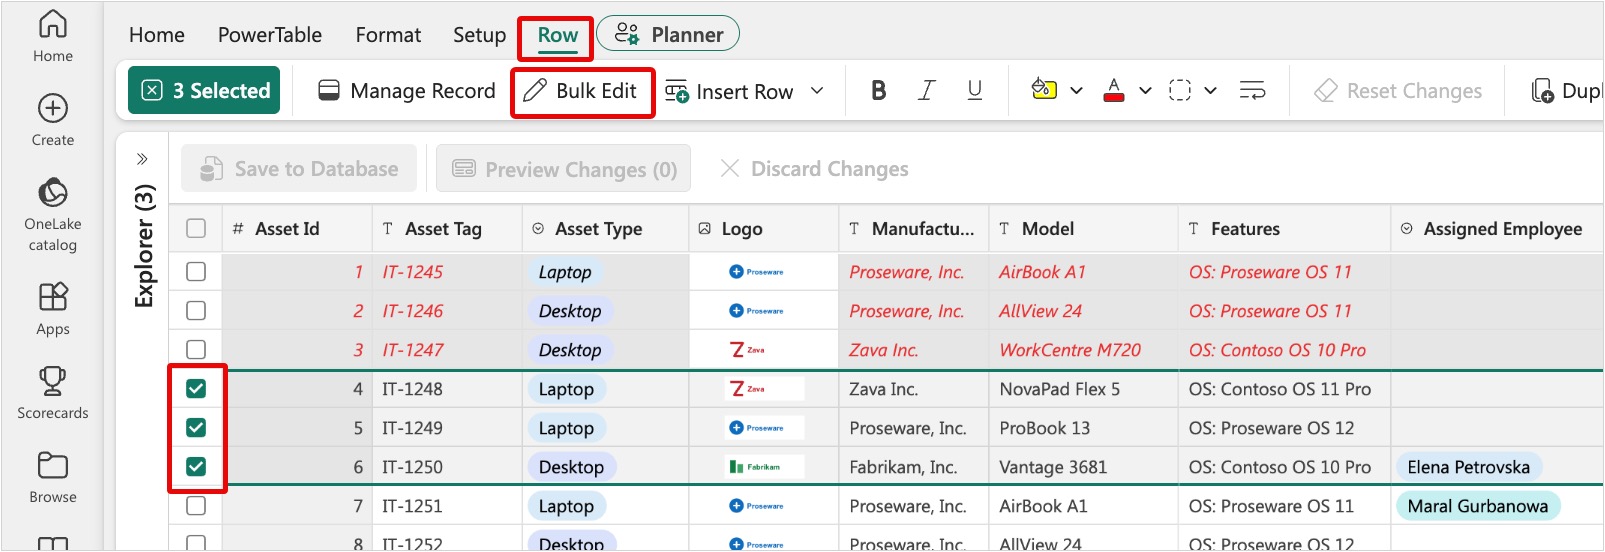Click the Asset Type column icon
This screenshot has height=552, width=1605.
538,229
